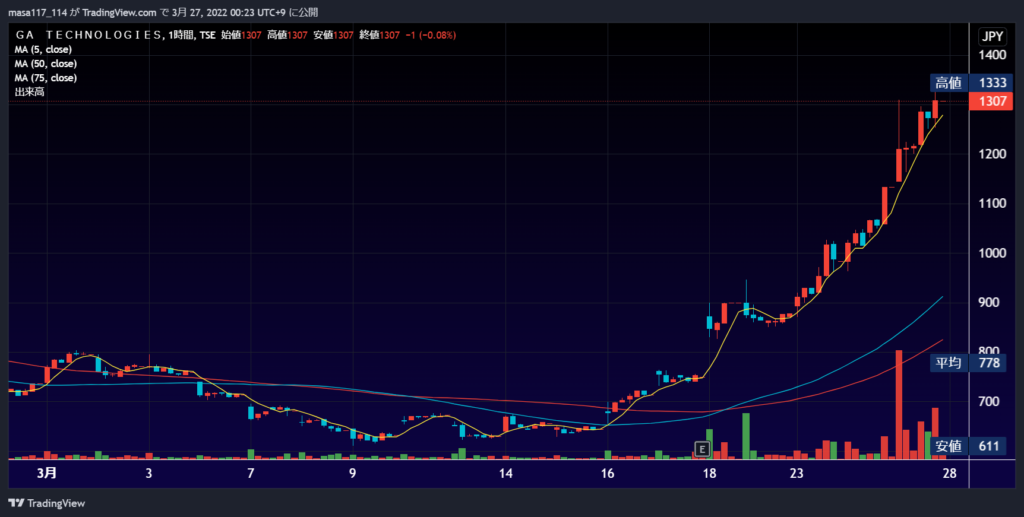Screen dimensions: 1024x517
Task: Click the 28 date axis label
Action: [x=950, y=473]
